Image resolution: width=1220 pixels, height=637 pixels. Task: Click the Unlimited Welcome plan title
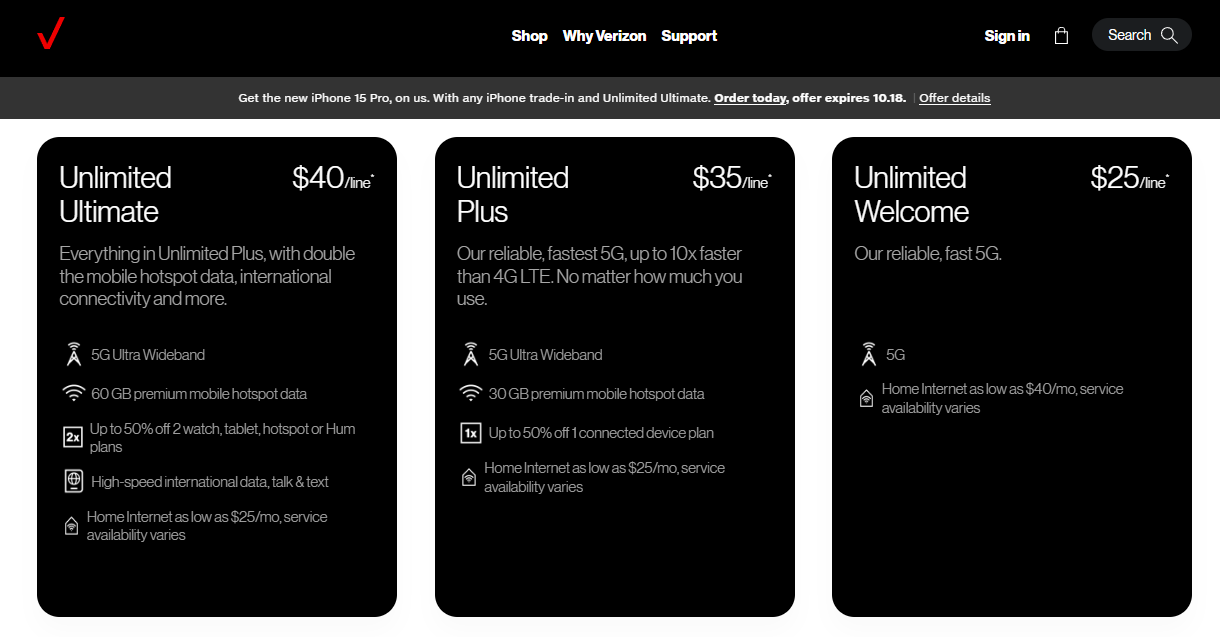tap(912, 195)
